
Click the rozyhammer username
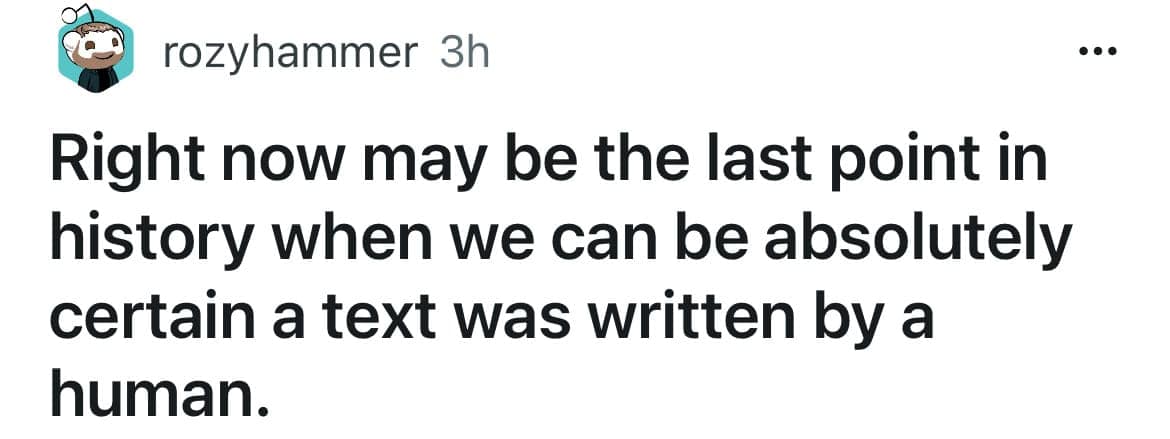(x=290, y=53)
